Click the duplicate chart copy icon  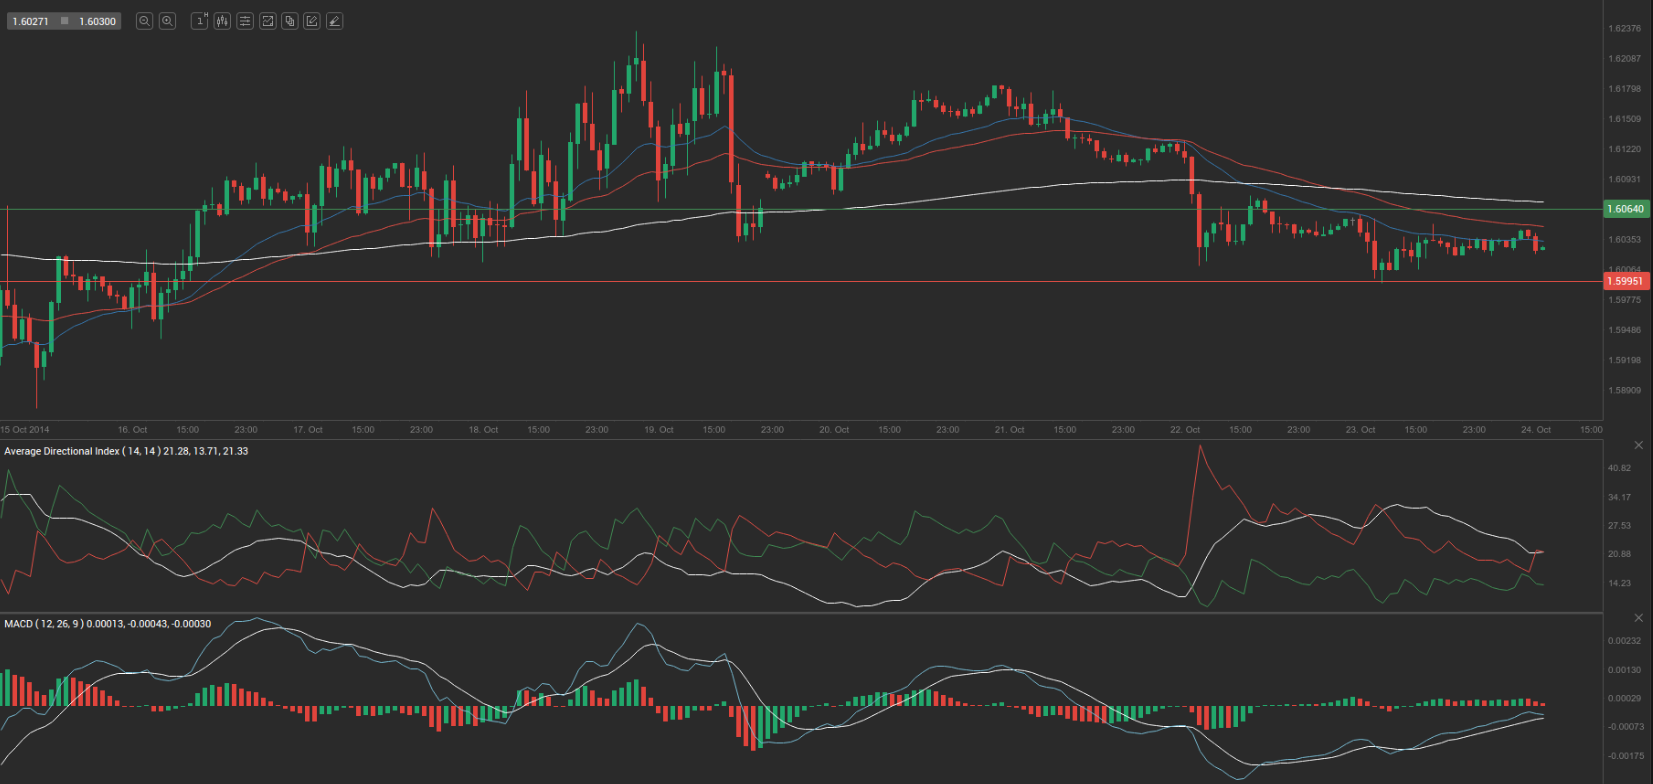point(290,21)
